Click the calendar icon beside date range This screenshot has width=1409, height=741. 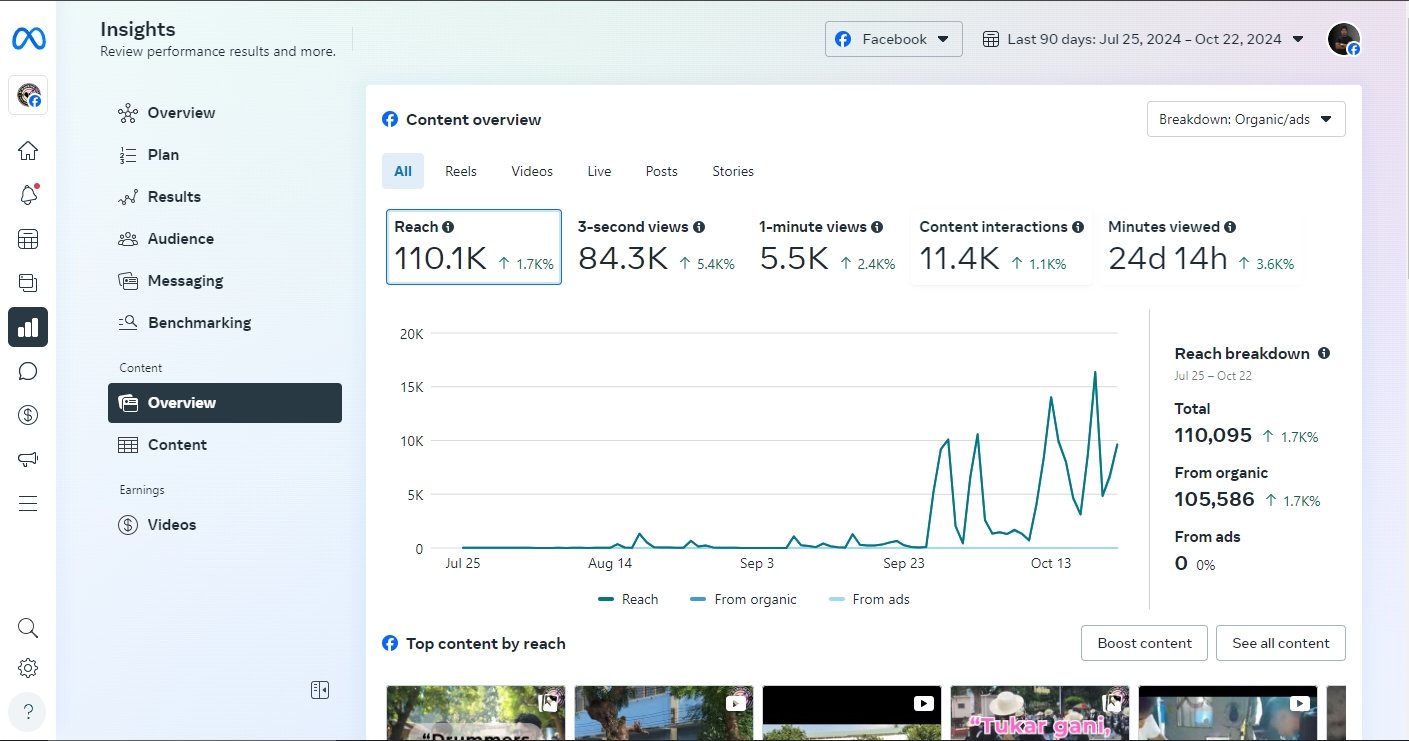991,39
